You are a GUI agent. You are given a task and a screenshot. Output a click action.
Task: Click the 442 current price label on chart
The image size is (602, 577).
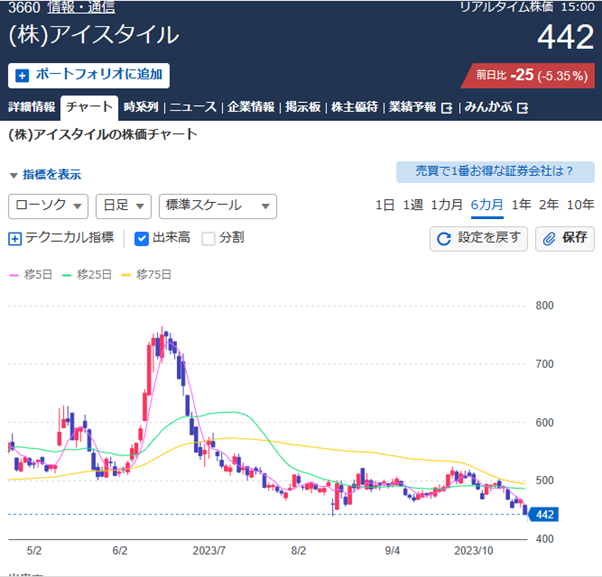pos(544,514)
